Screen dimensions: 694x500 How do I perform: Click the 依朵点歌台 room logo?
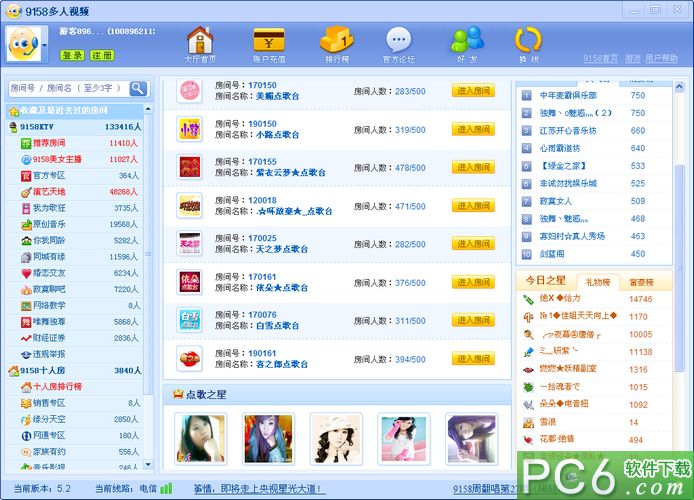point(189,282)
